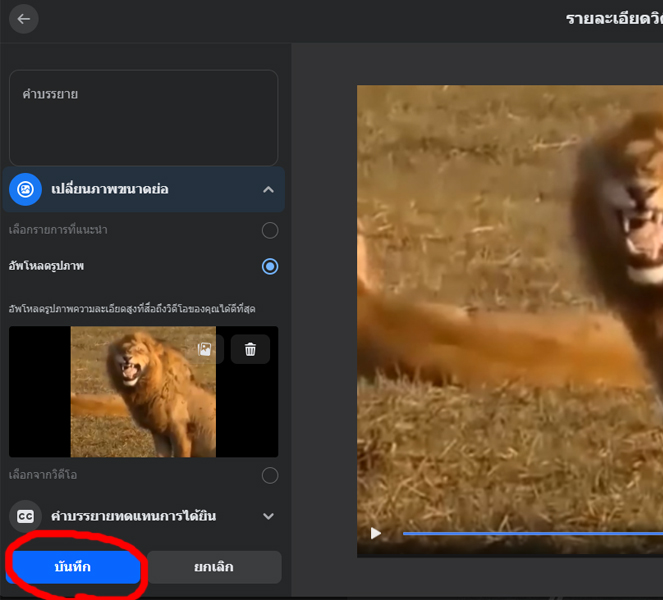Viewport: 663px width, 600px height.
Task: Select the suggested items radio button
Action: click(x=270, y=230)
